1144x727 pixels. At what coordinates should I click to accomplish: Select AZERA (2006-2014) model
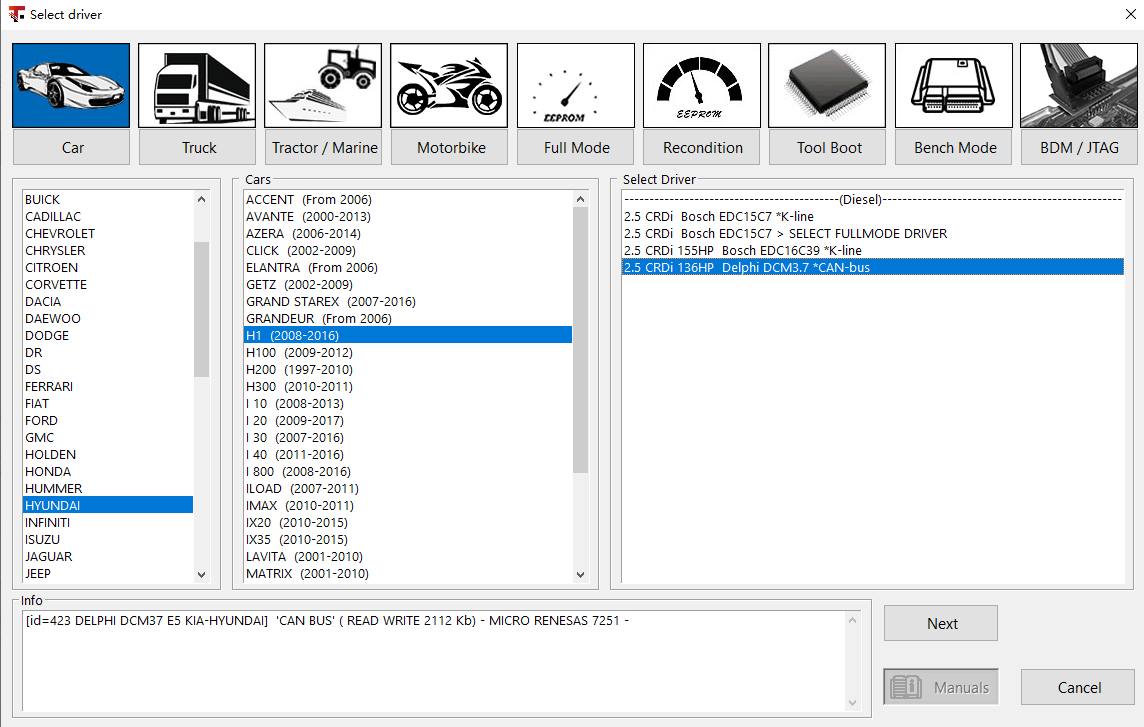408,234
